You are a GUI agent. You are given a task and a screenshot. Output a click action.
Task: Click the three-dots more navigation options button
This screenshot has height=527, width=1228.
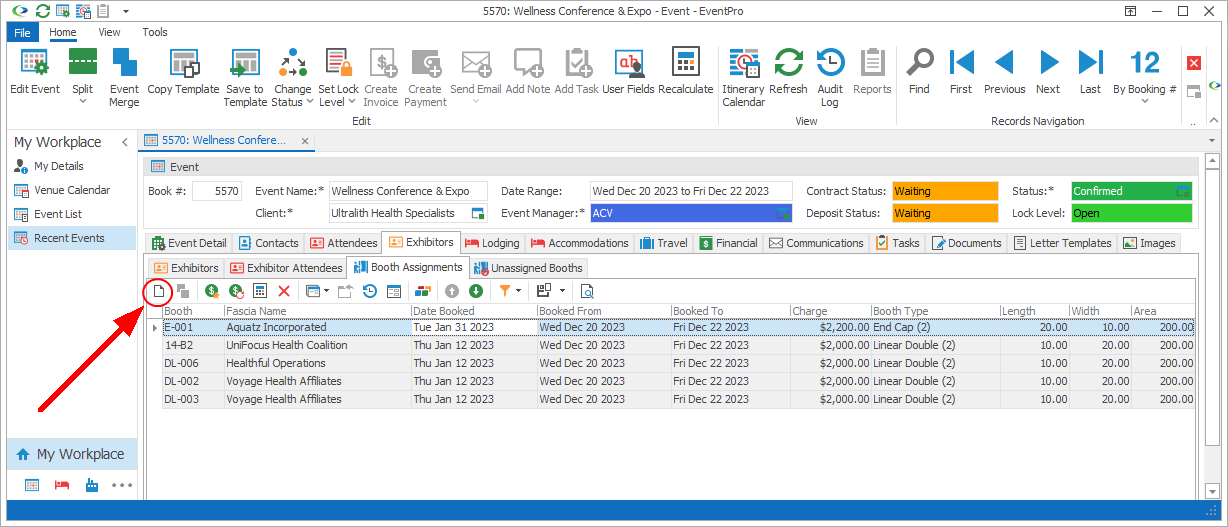pyautogui.click(x=122, y=486)
